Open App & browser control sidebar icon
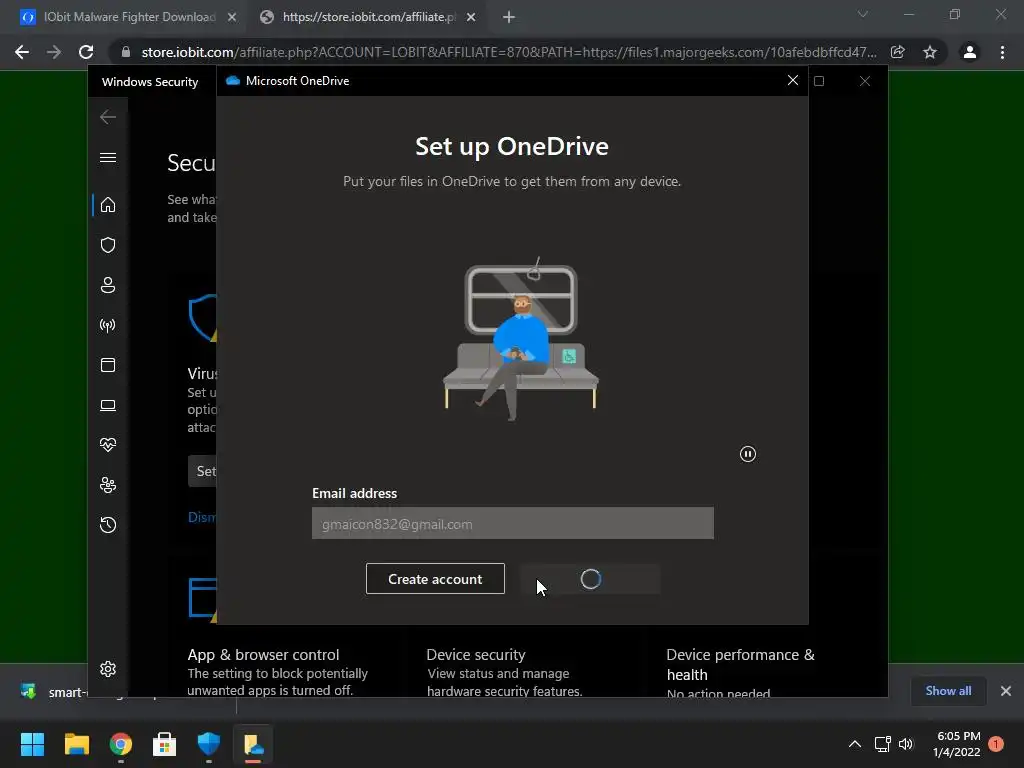The image size is (1024, 768). tap(108, 365)
